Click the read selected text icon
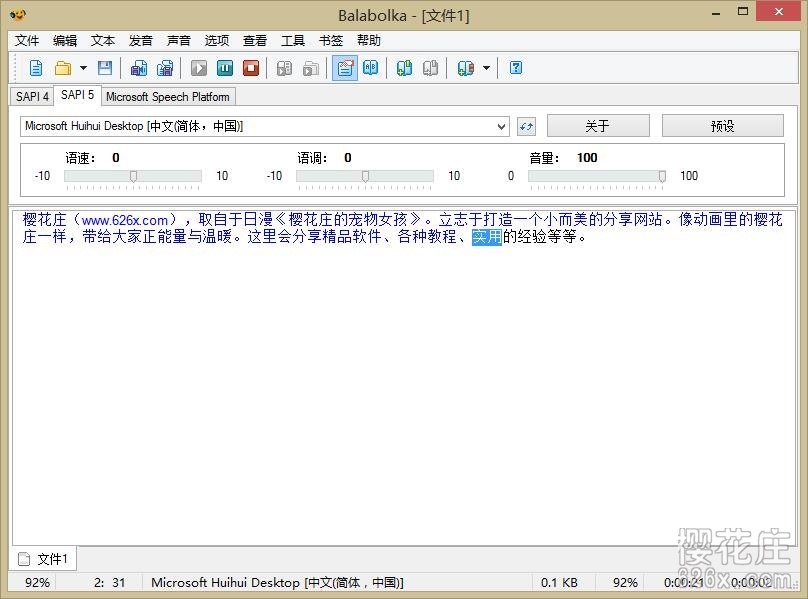808x599 pixels. pyautogui.click(x=284, y=68)
